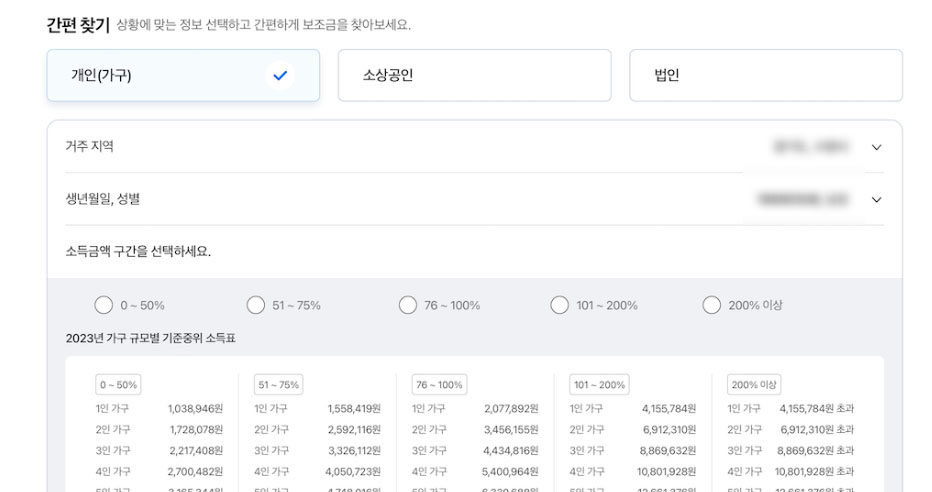932x492 pixels.
Task: Click the value 2,217,408원
Action: click(x=196, y=450)
